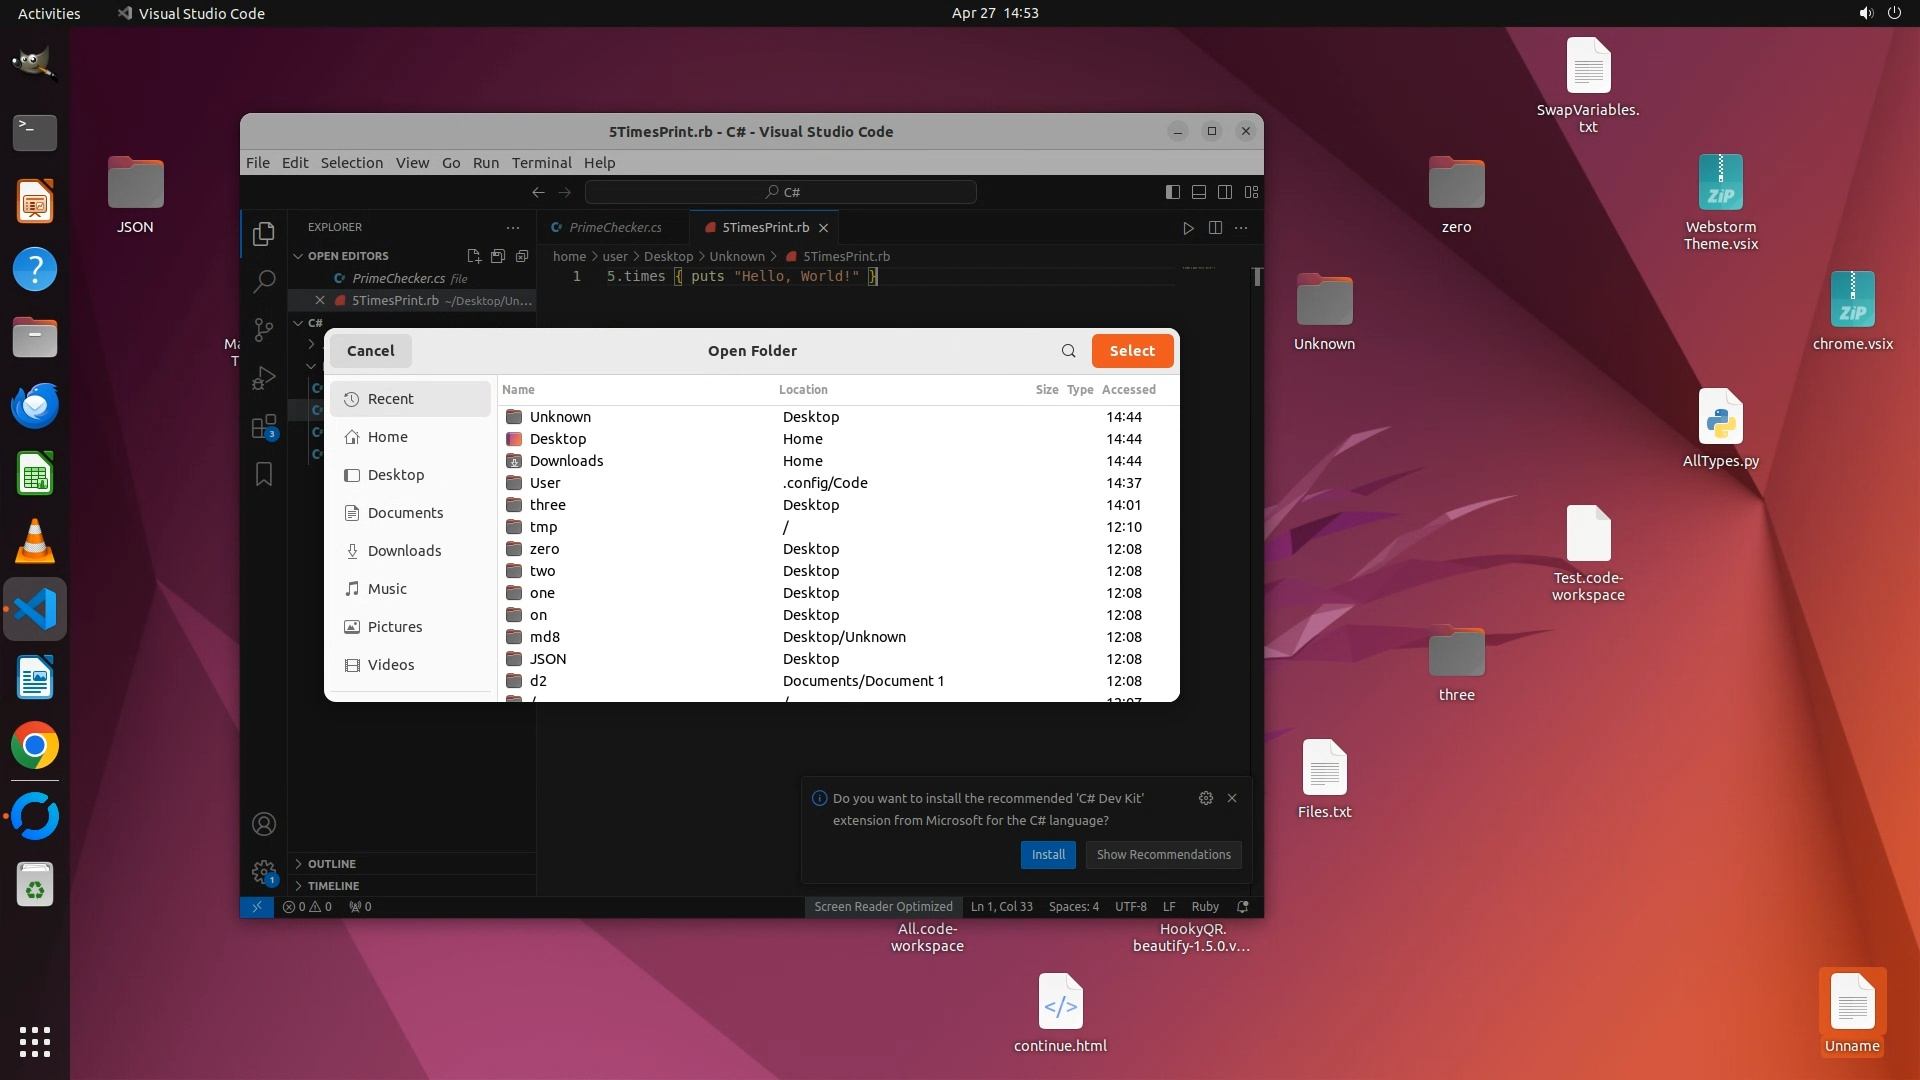This screenshot has height=1080, width=1920.
Task: Click the split editor icon
Action: (1215, 228)
